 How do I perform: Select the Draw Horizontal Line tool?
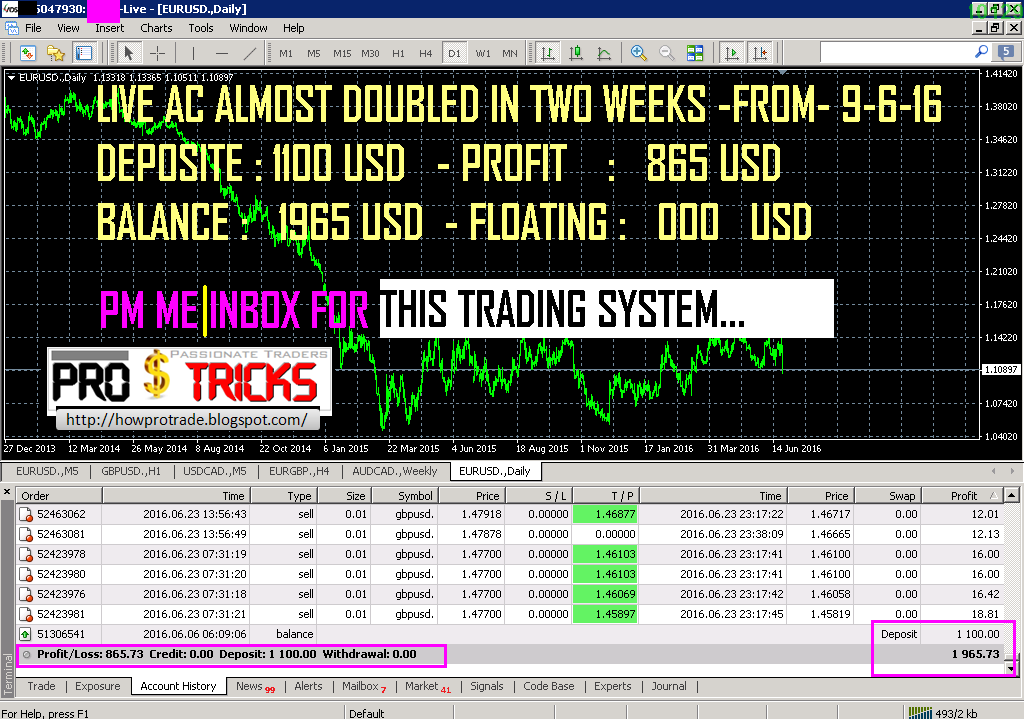click(x=223, y=54)
